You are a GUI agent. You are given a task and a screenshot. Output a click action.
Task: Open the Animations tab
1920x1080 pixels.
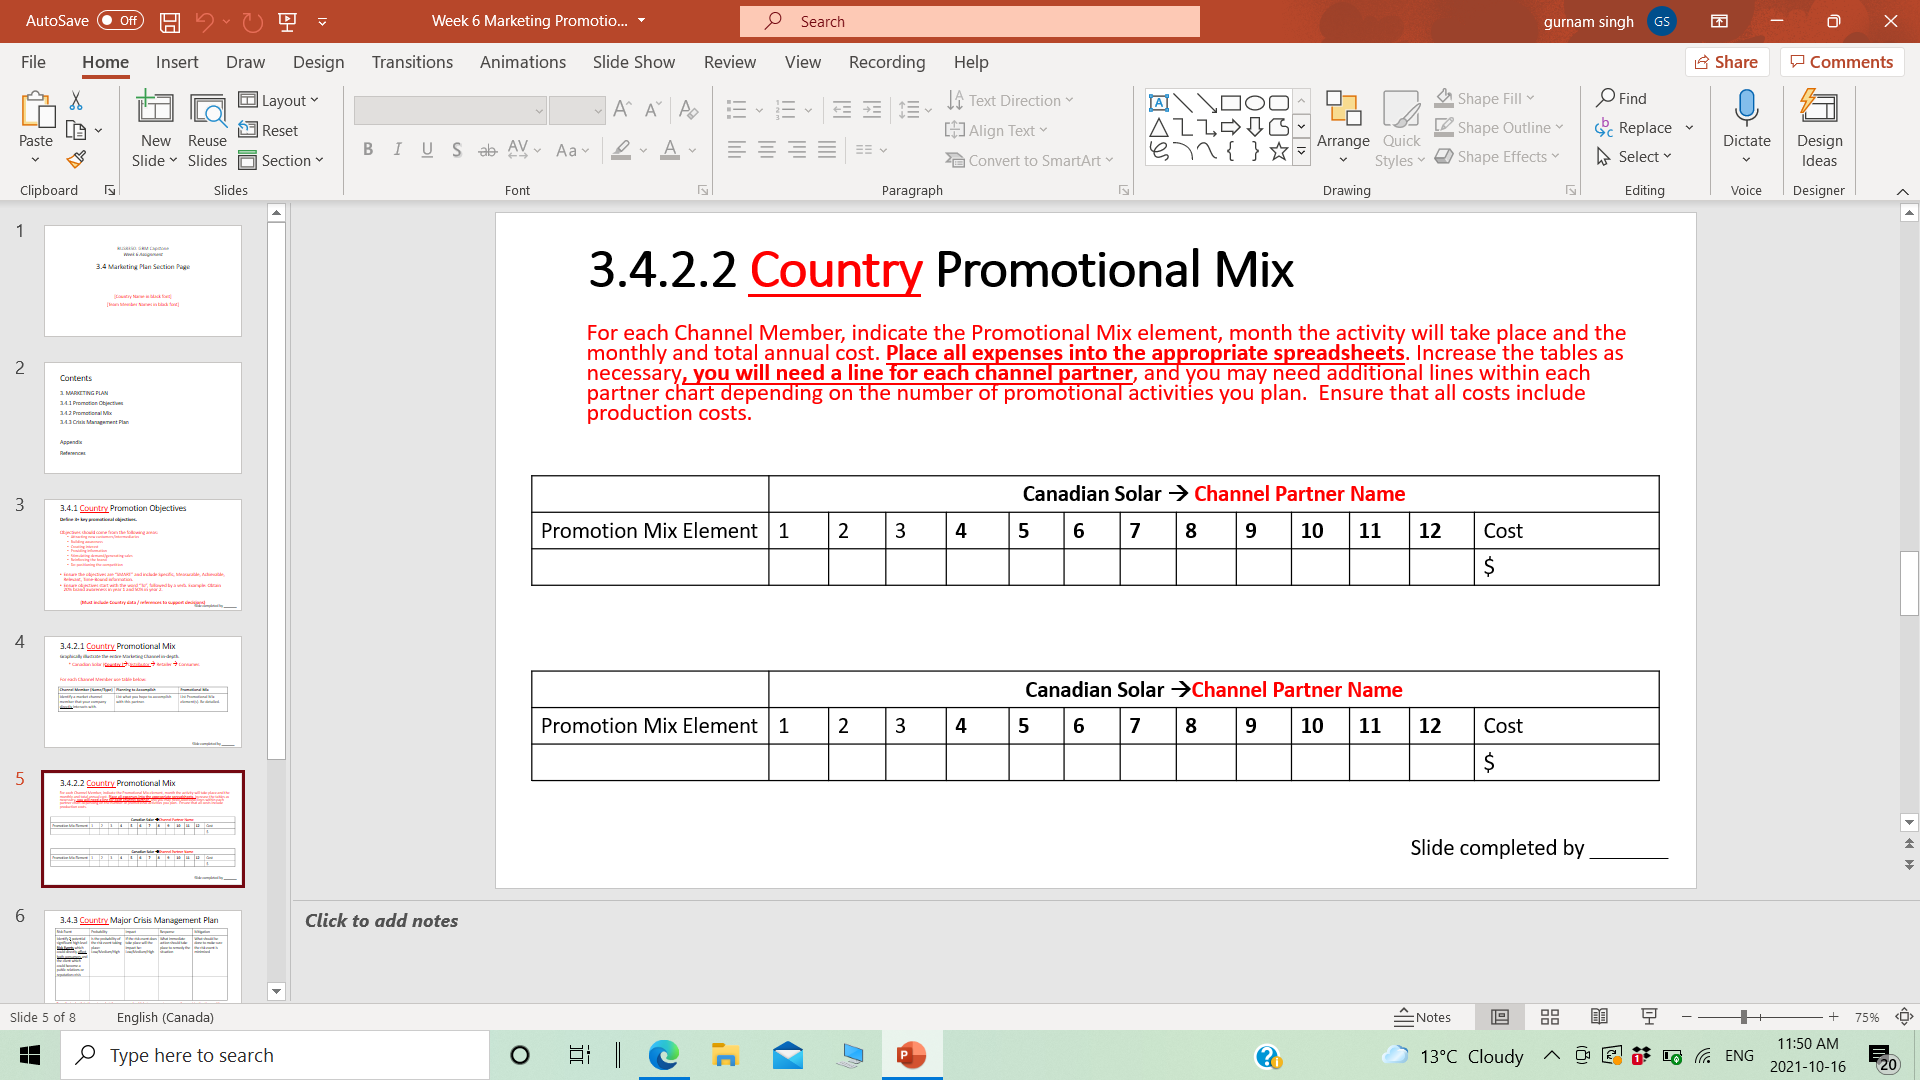523,62
